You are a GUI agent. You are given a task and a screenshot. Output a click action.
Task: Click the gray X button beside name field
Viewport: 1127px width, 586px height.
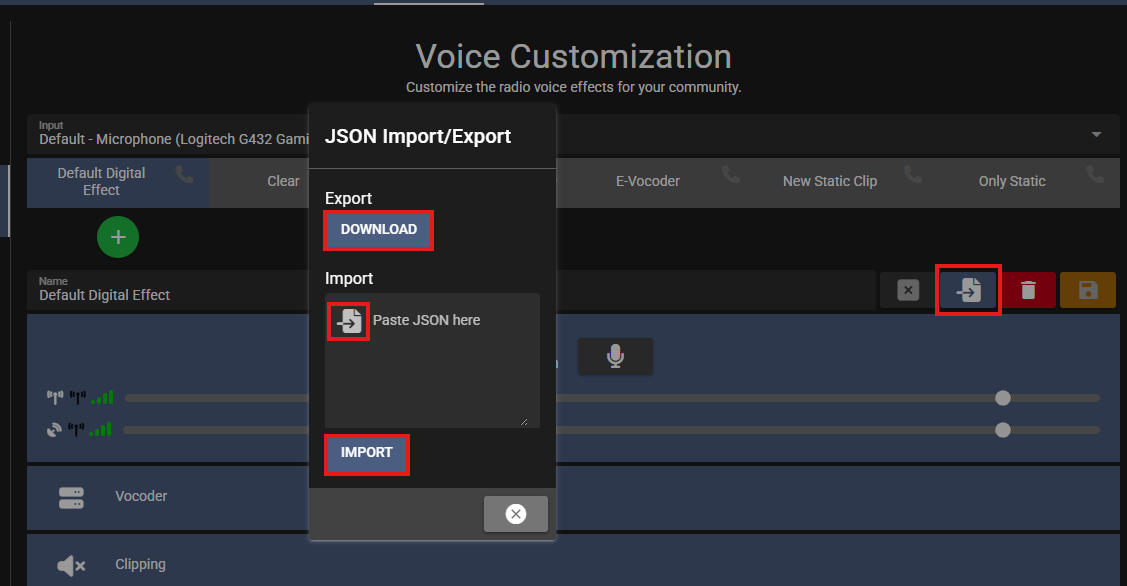pyautogui.click(x=907, y=291)
